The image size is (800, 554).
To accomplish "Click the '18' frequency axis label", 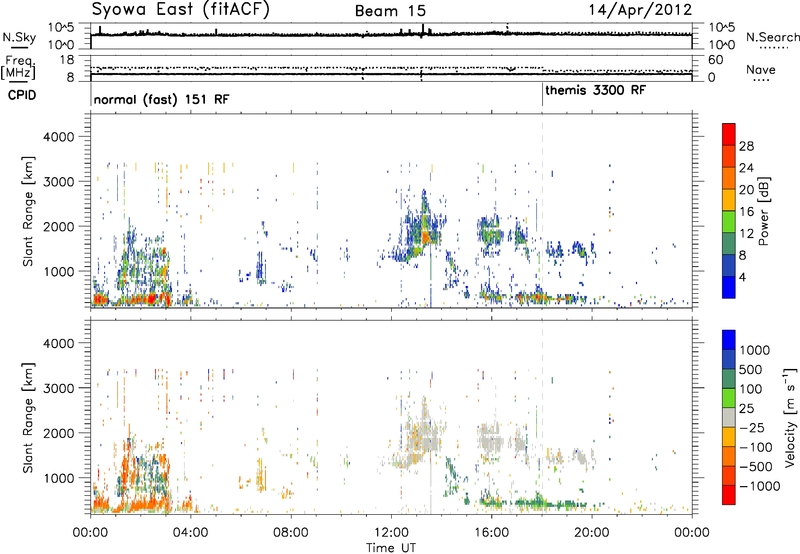I will click(67, 60).
